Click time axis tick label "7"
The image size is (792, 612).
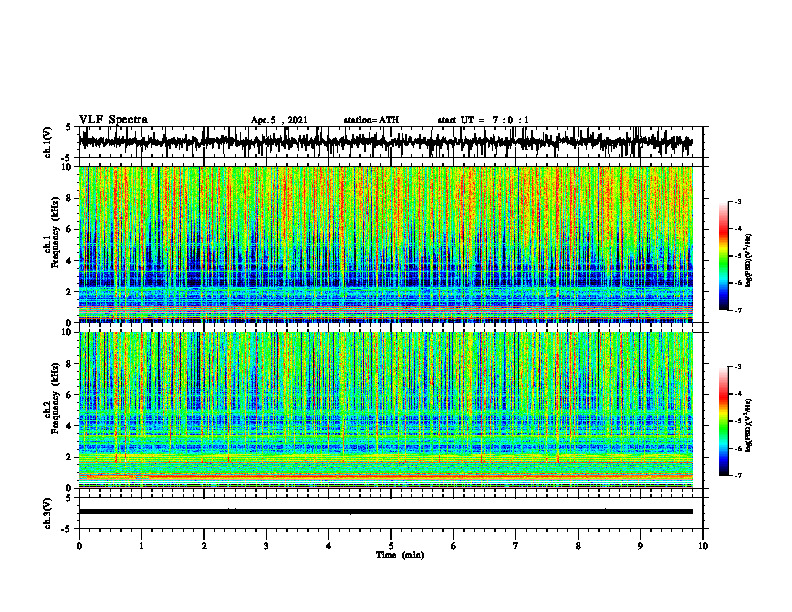pos(516,546)
